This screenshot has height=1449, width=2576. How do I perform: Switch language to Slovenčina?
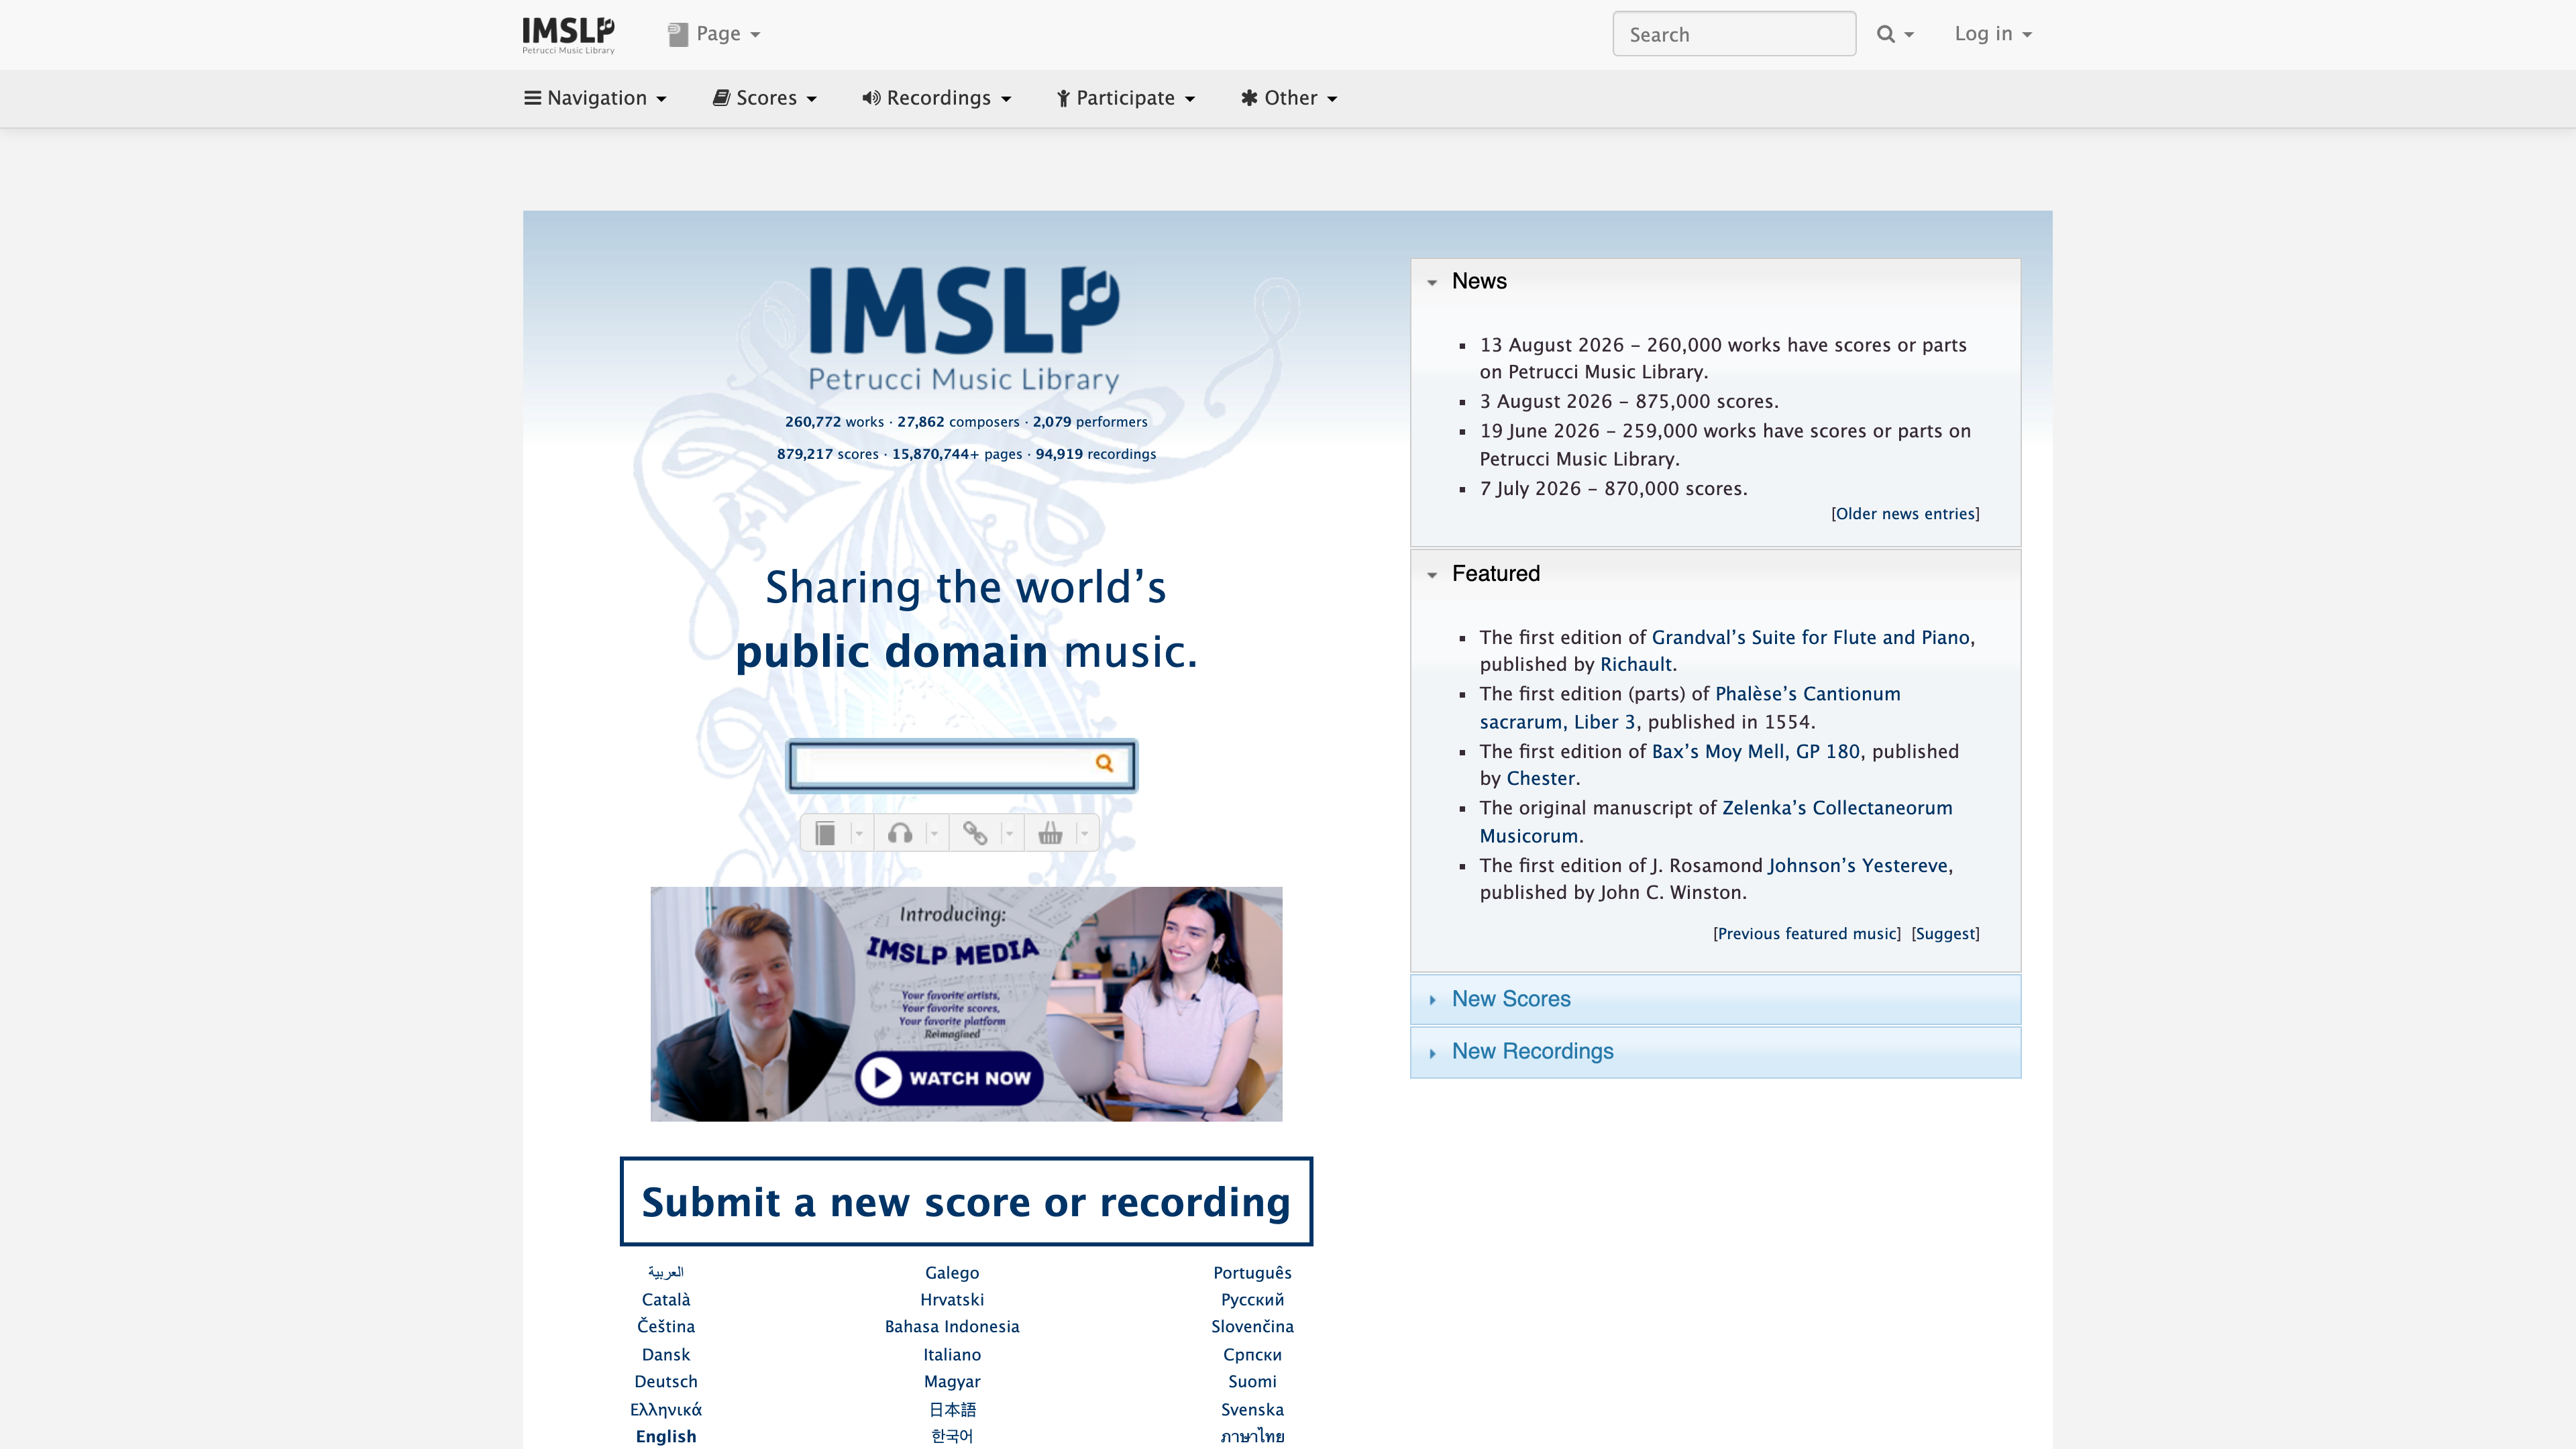point(1252,1327)
